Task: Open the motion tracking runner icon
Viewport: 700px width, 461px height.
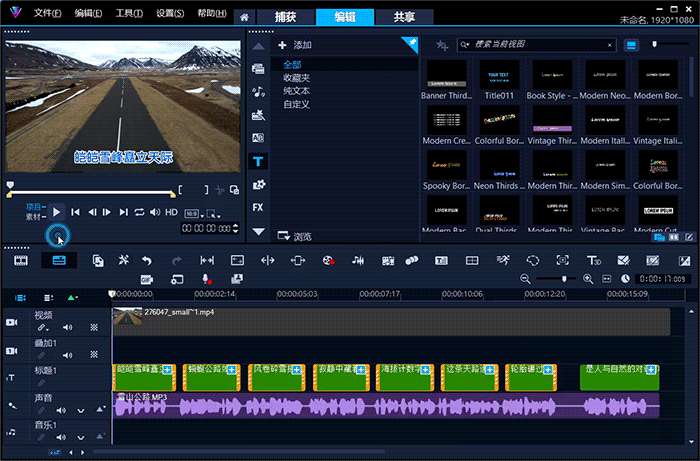Action: point(503,260)
